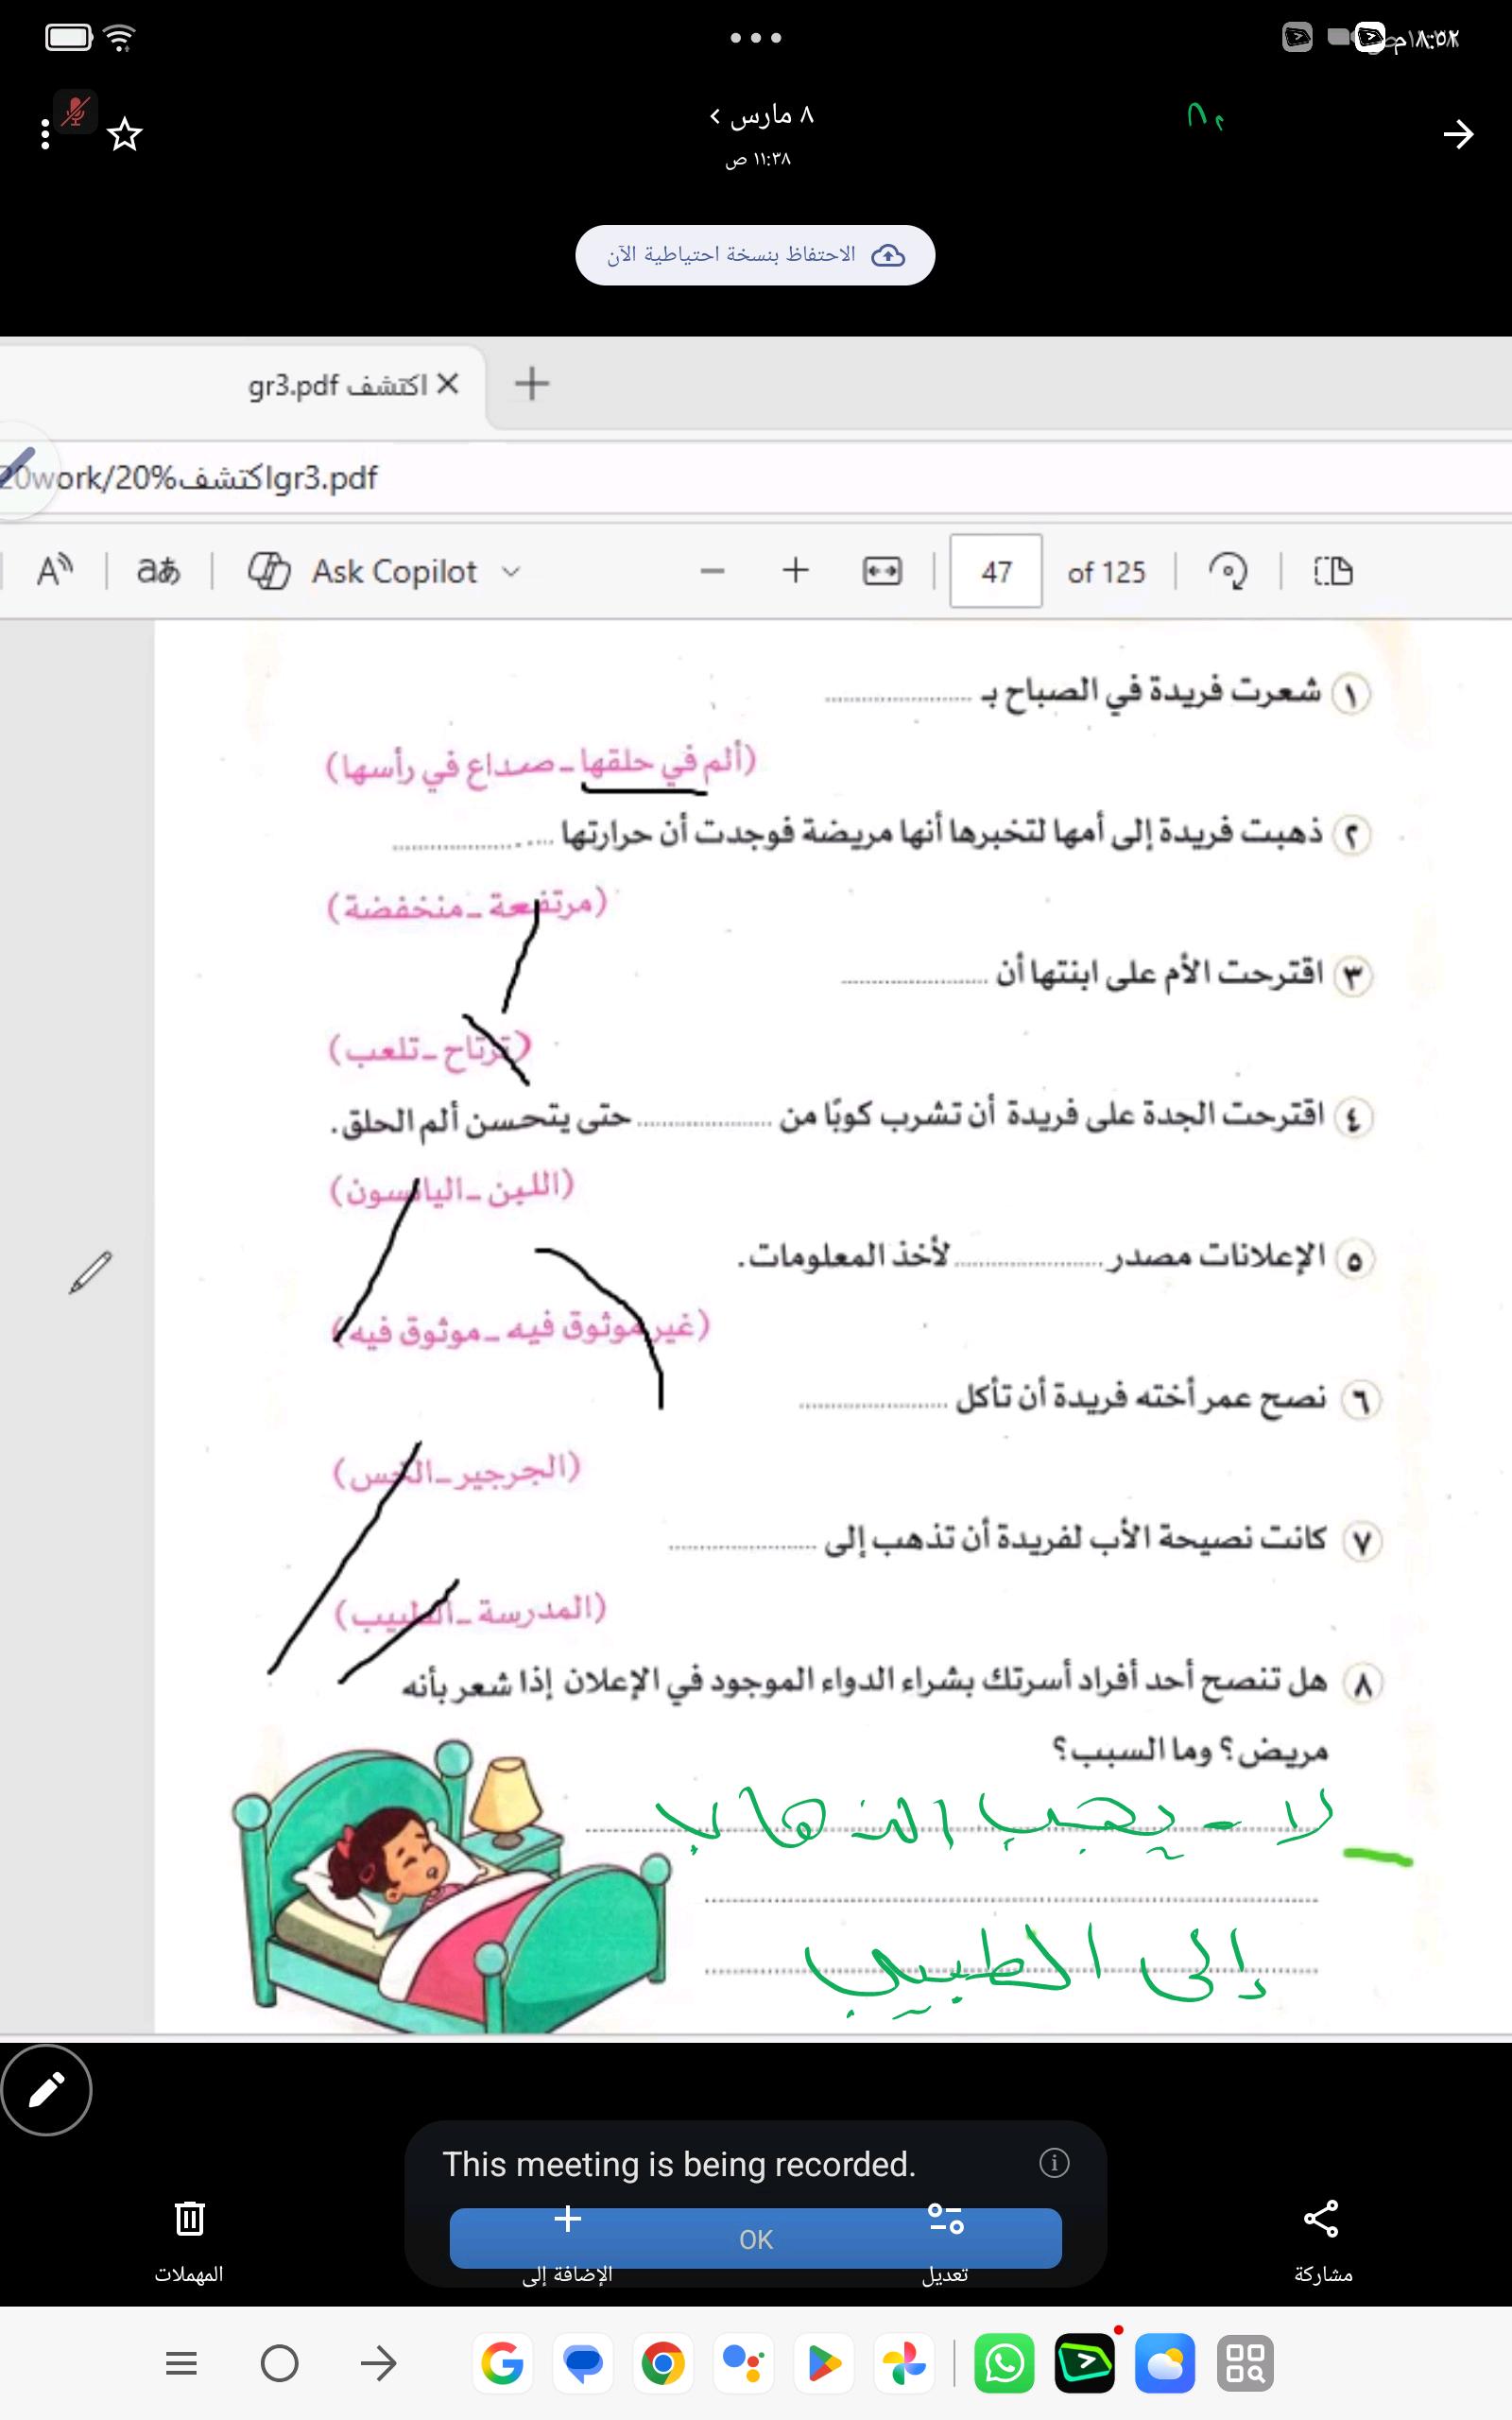This screenshot has width=1512, height=2420.
Task: Open Chrome from the dock
Action: point(663,2363)
